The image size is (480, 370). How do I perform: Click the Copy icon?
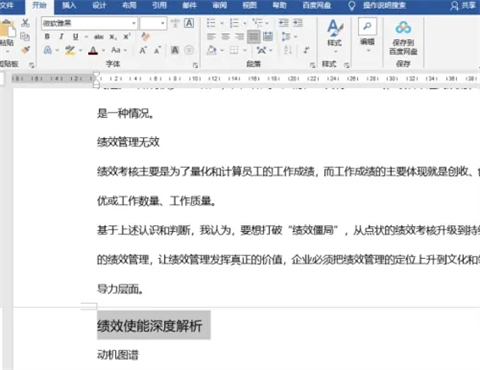coord(25,36)
